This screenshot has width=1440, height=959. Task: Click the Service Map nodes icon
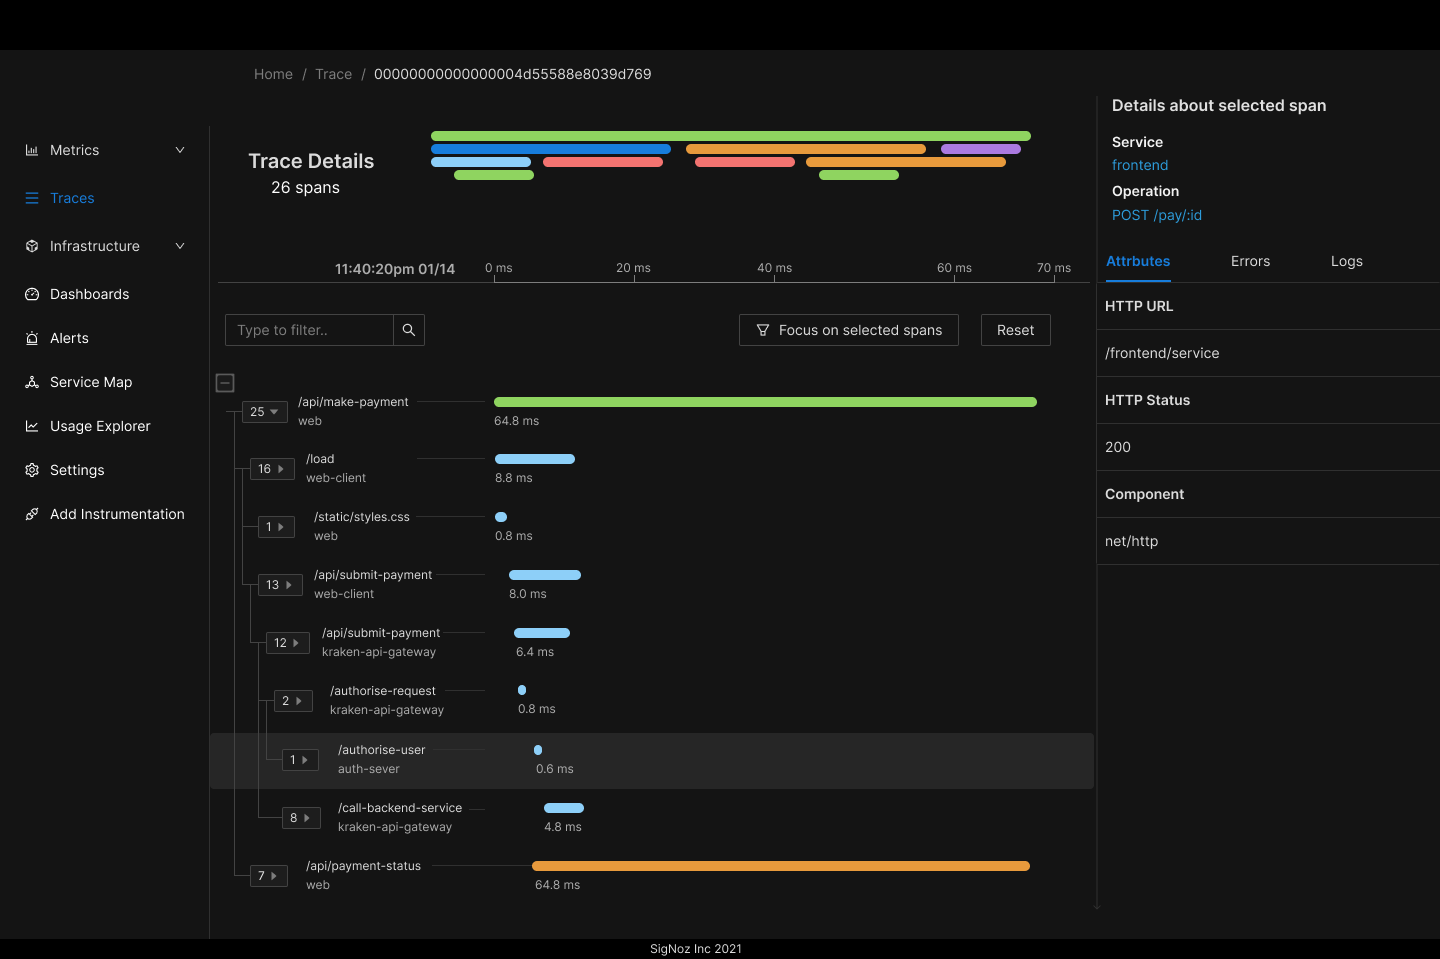(32, 382)
